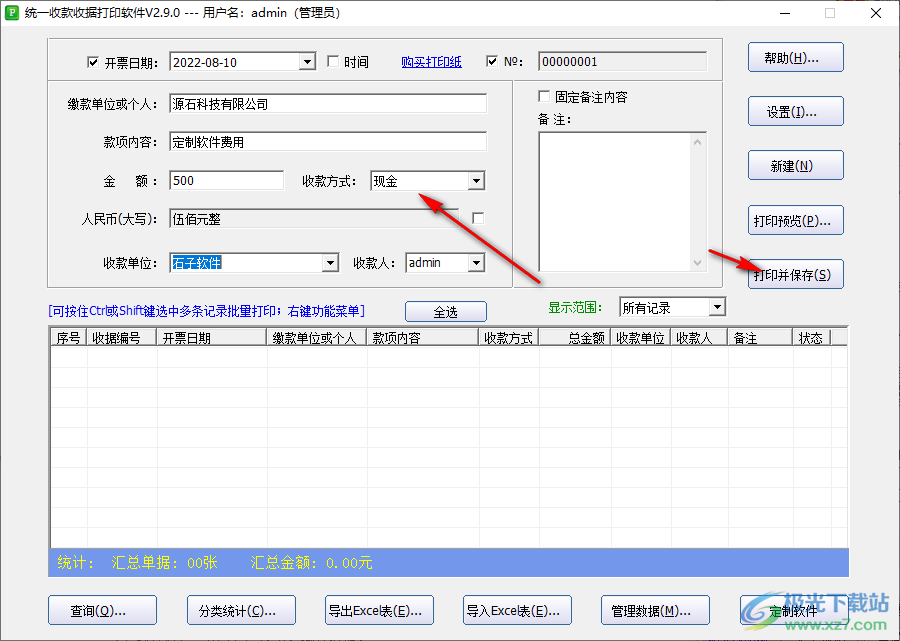Open the 管理数据(M) data management
The height and width of the screenshot is (641, 900).
click(x=655, y=609)
